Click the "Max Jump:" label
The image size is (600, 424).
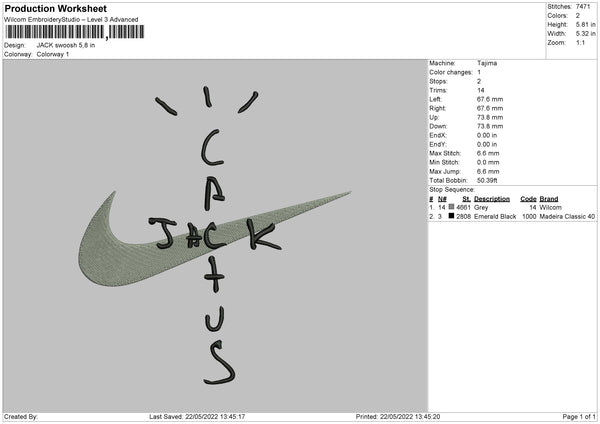pyautogui.click(x=445, y=171)
